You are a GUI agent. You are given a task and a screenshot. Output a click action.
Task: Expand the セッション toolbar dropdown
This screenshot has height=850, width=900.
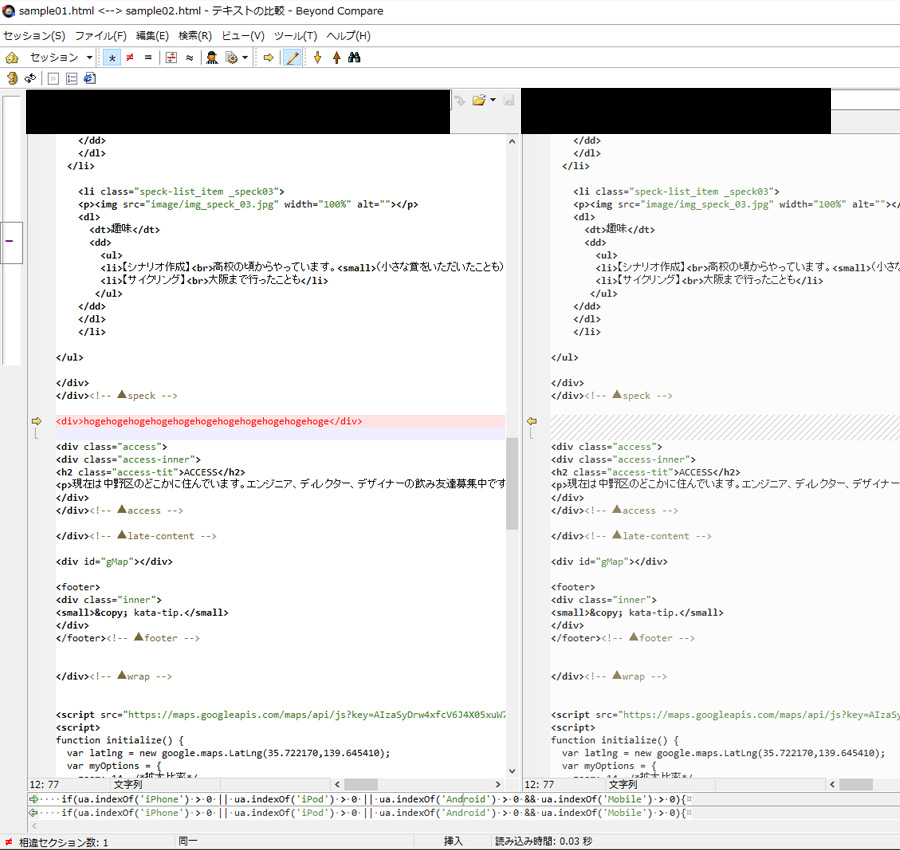(89, 58)
